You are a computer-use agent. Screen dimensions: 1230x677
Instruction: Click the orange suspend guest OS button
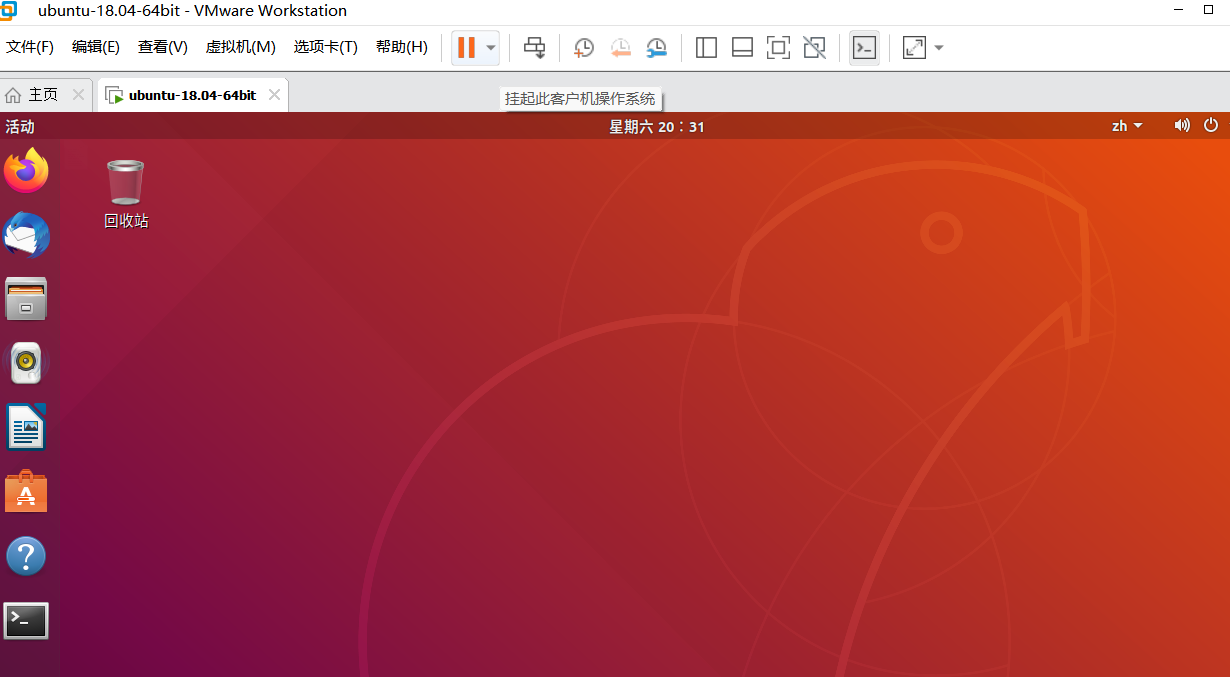pos(466,47)
